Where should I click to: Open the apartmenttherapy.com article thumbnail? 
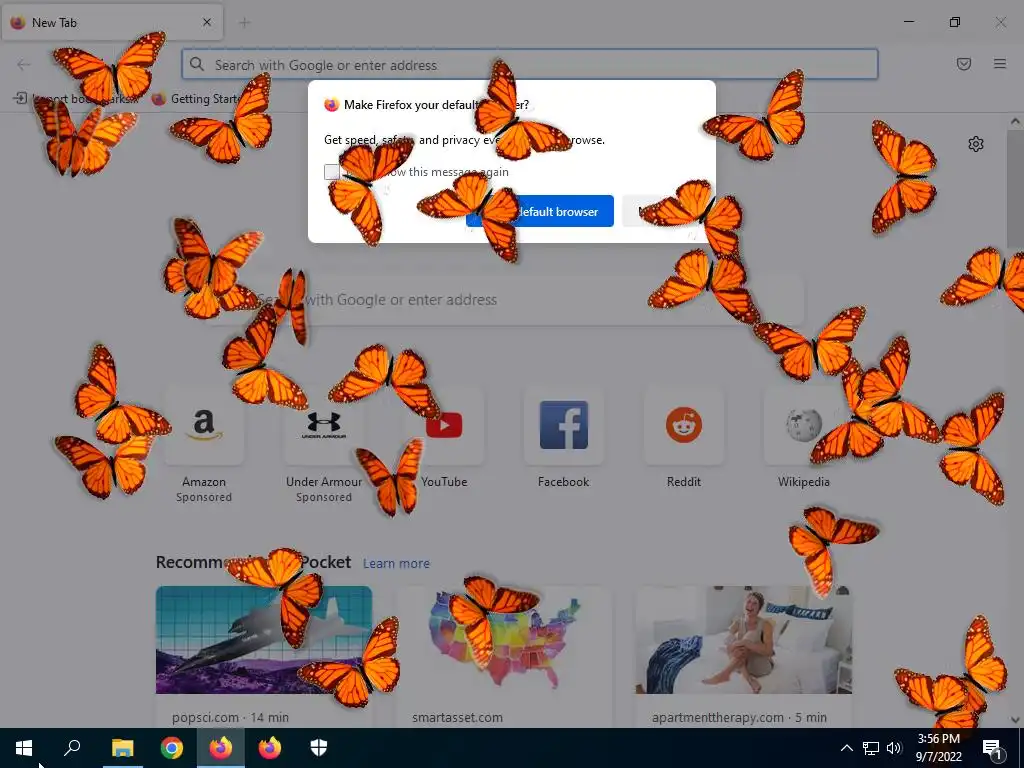click(744, 639)
